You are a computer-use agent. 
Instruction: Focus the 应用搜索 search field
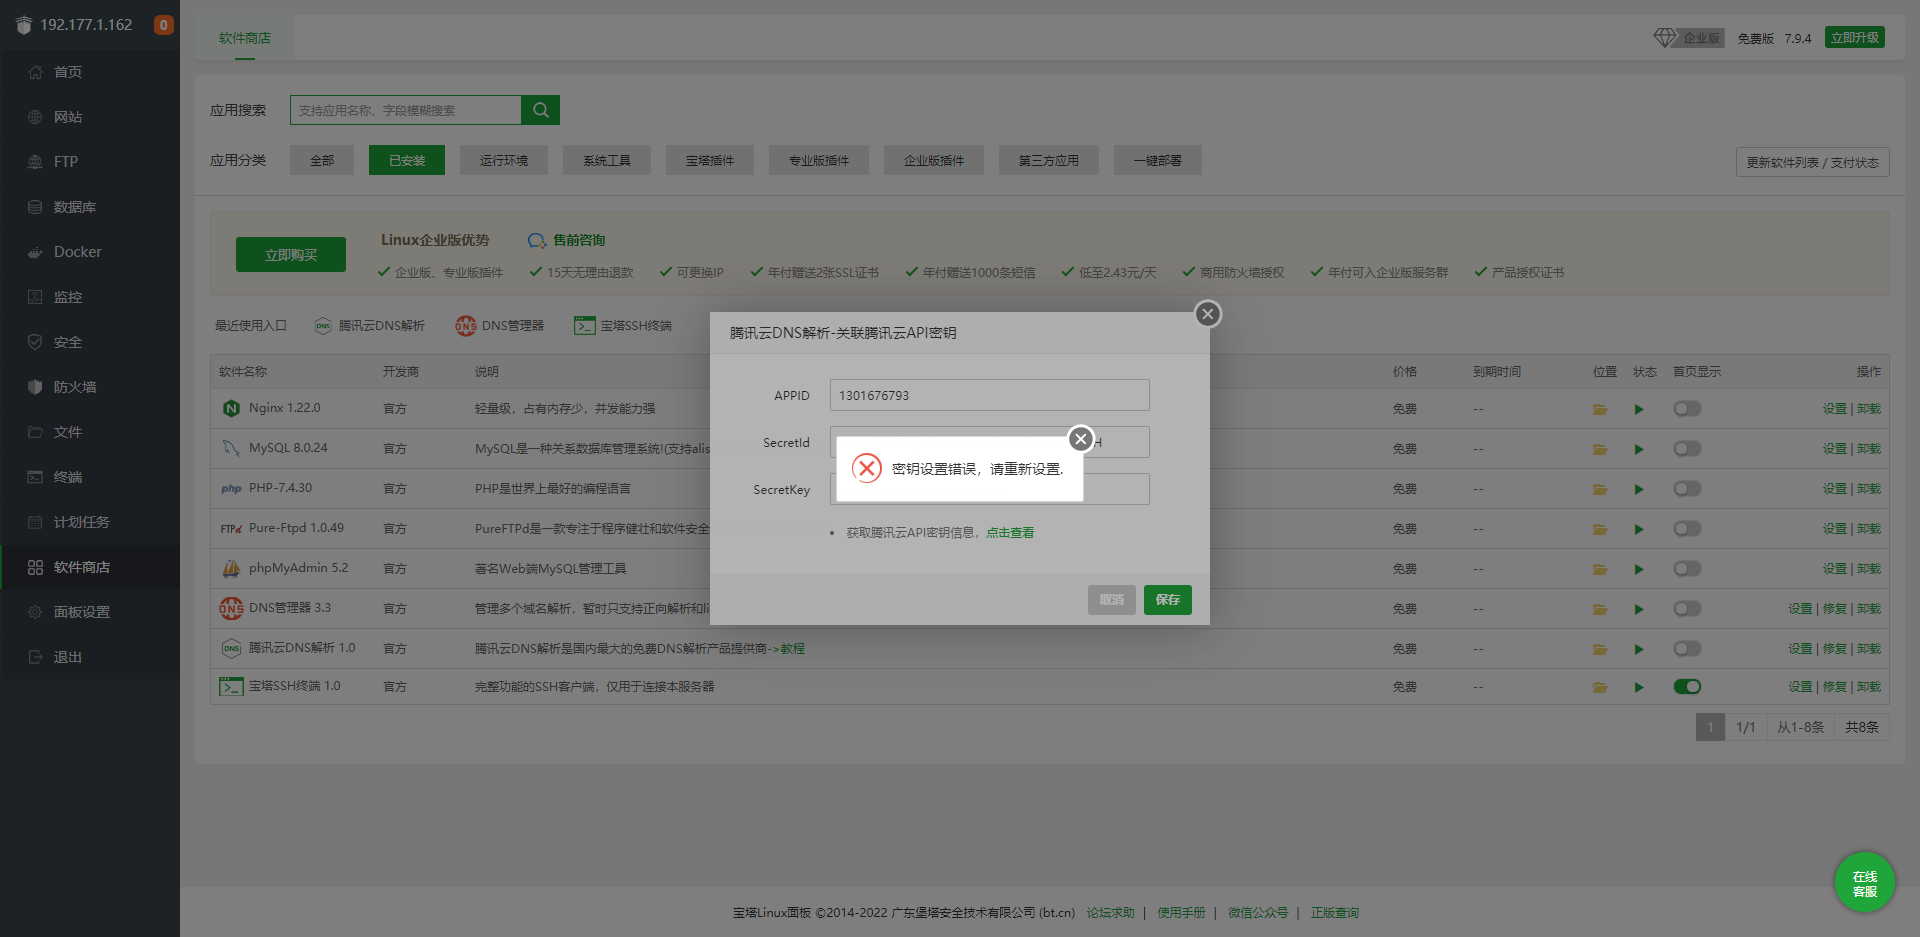pyautogui.click(x=406, y=110)
